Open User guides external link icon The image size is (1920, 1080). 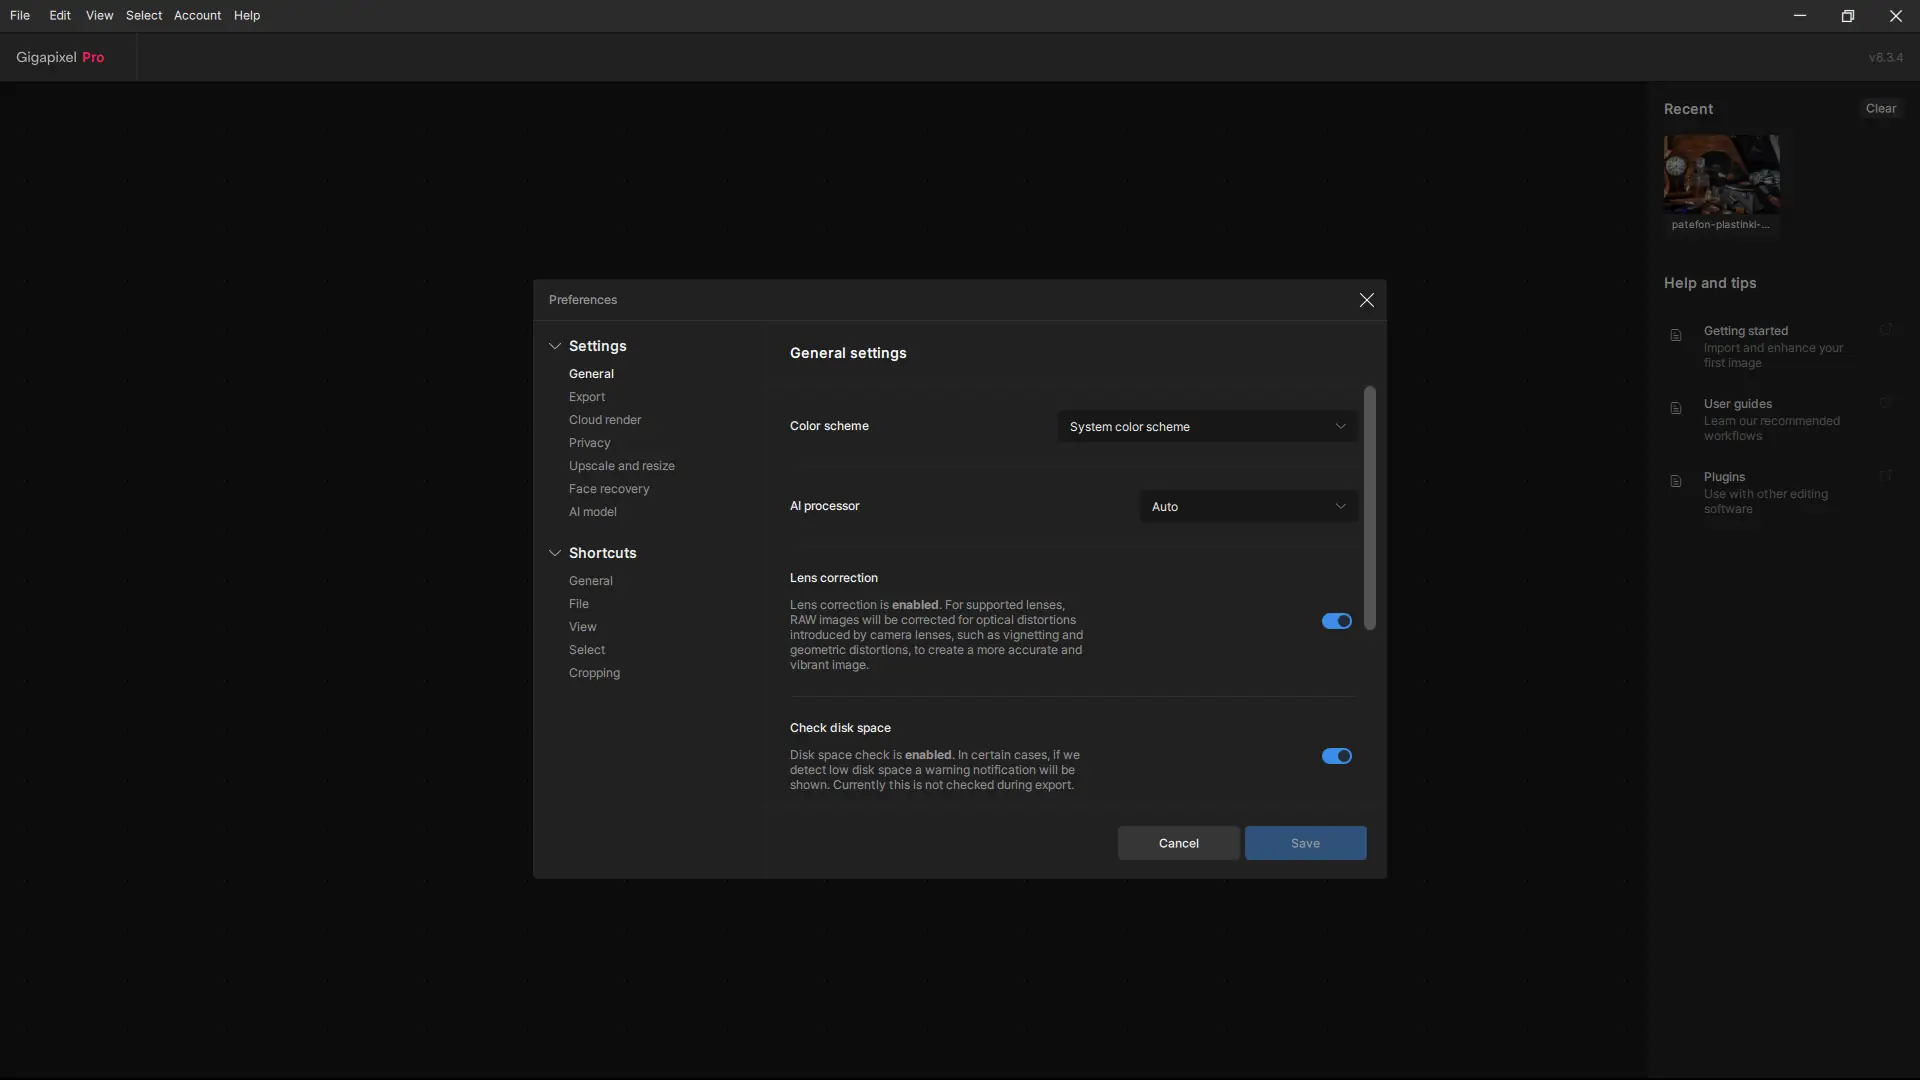coord(1885,403)
